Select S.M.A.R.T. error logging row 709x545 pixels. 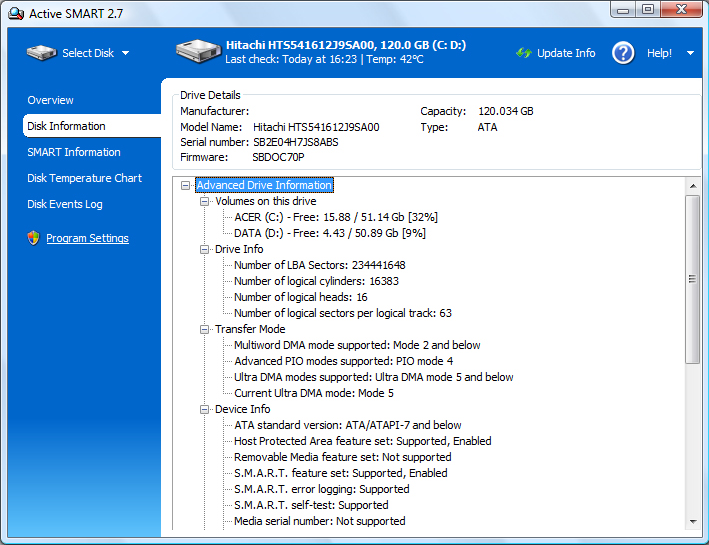tap(321, 489)
